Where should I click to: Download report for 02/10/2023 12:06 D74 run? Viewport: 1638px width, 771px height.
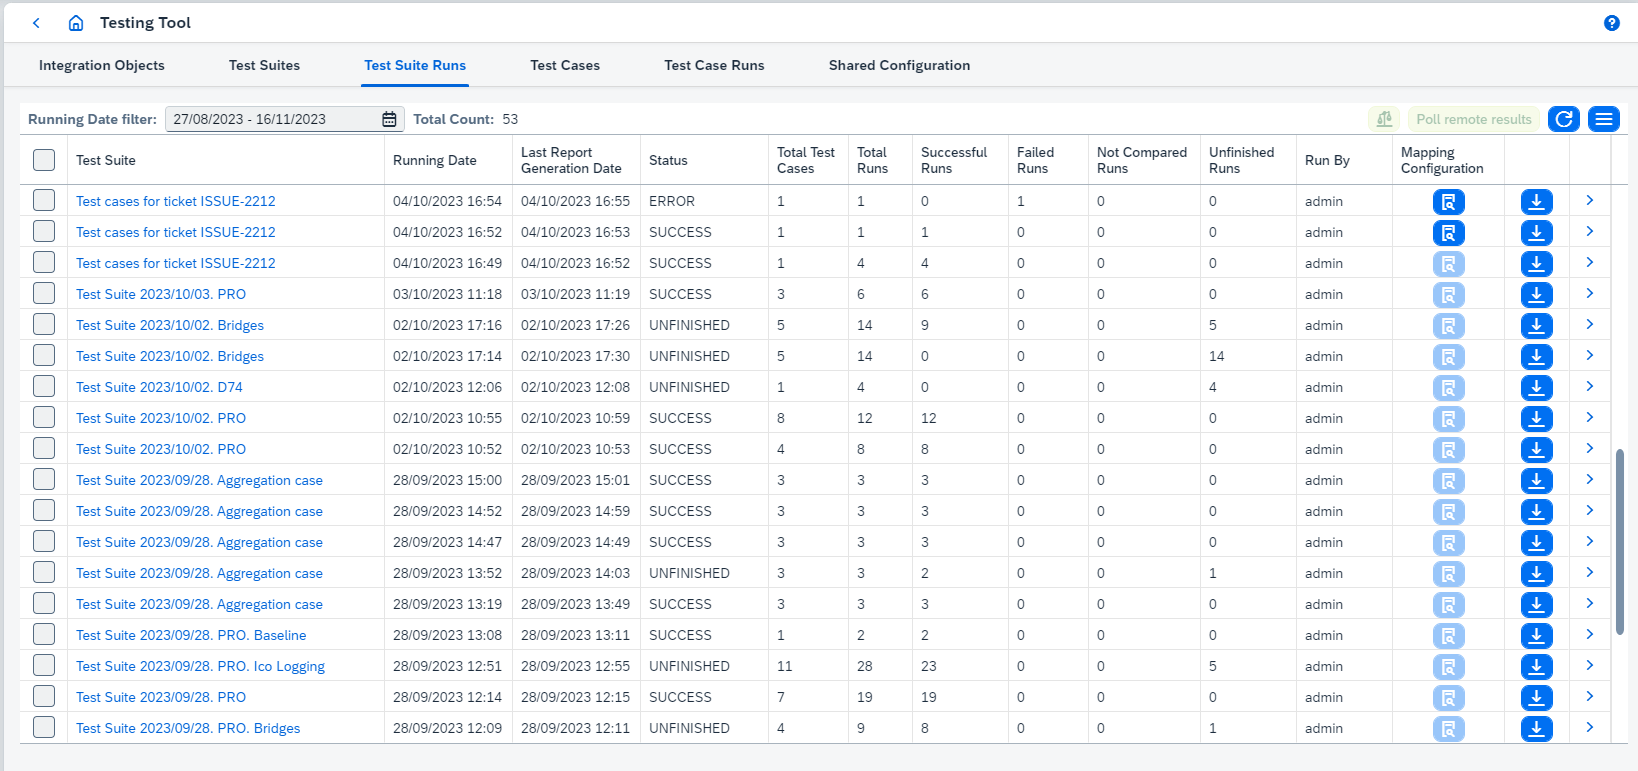tap(1537, 388)
